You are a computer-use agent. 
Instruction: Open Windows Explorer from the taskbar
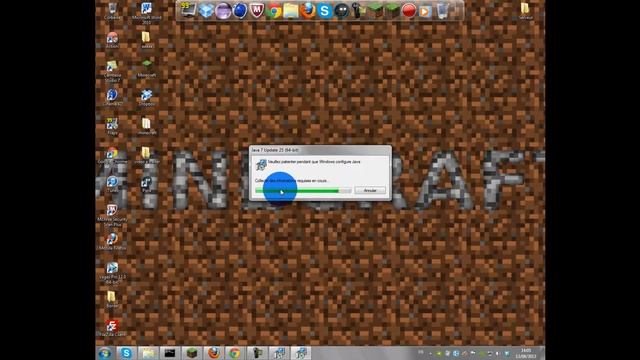coord(148,353)
